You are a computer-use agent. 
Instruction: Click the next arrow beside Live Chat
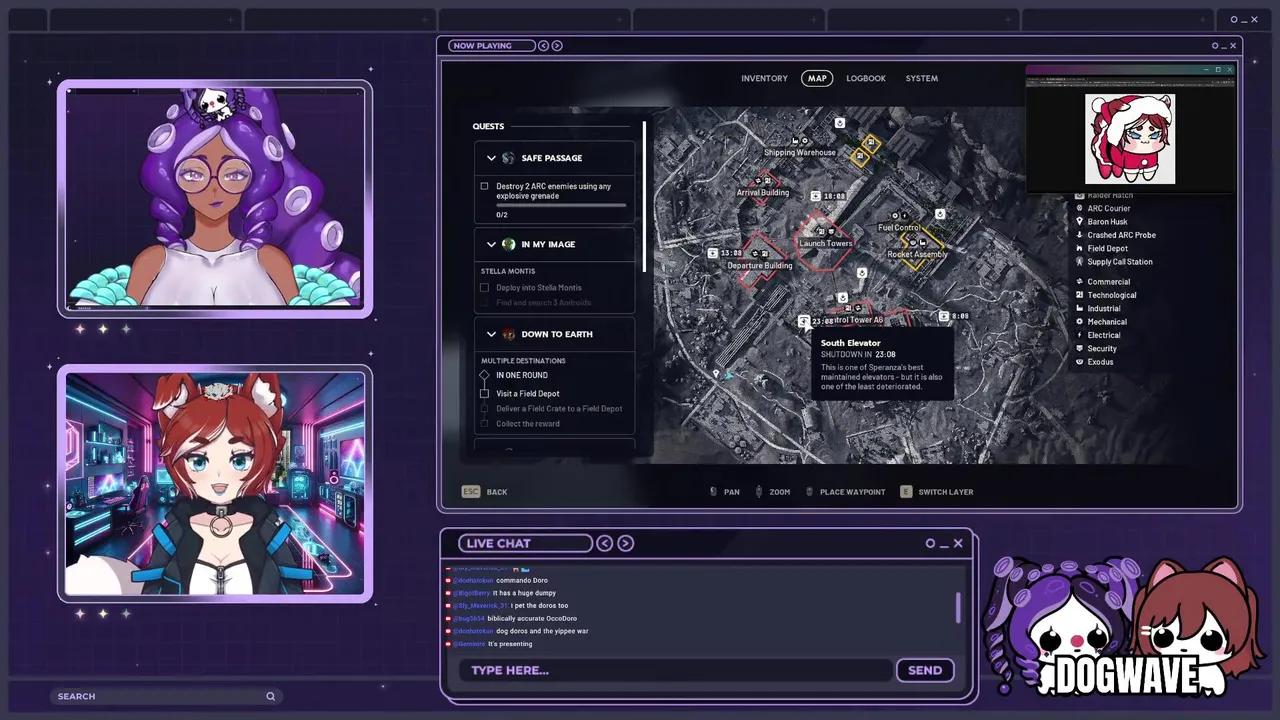(x=625, y=543)
